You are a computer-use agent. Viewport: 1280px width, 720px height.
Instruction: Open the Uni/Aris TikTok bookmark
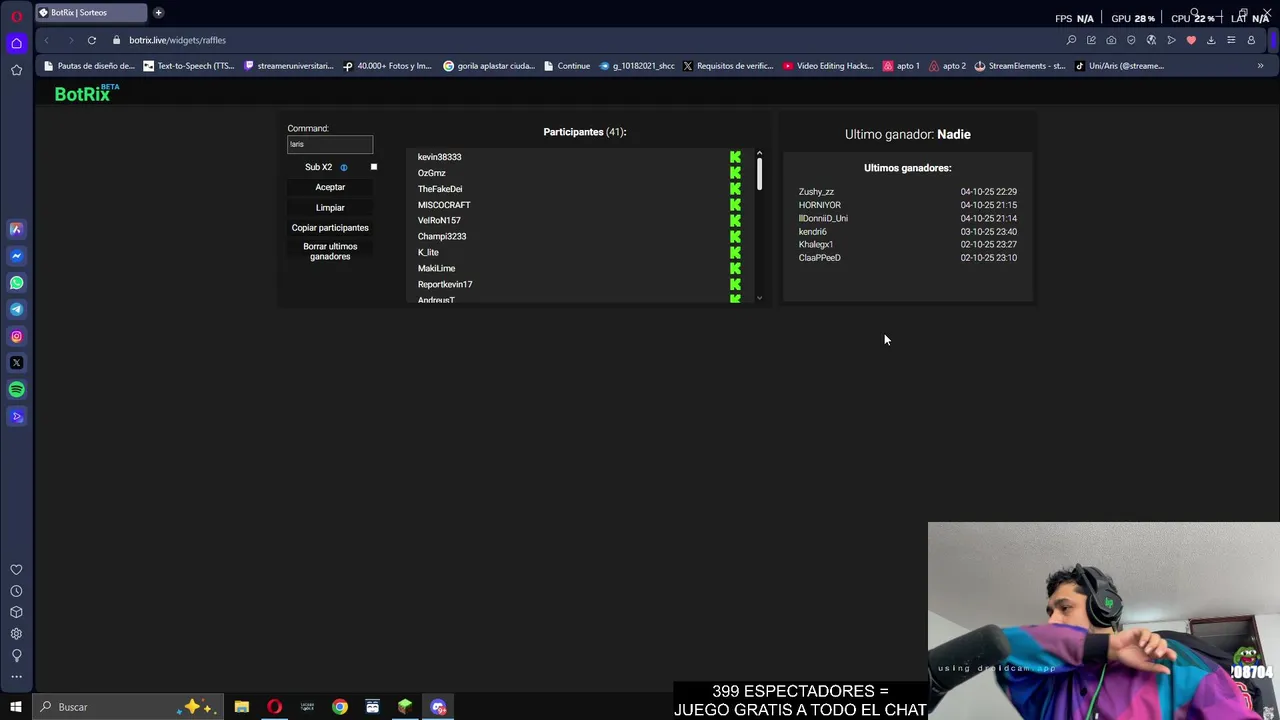[x=1120, y=66]
